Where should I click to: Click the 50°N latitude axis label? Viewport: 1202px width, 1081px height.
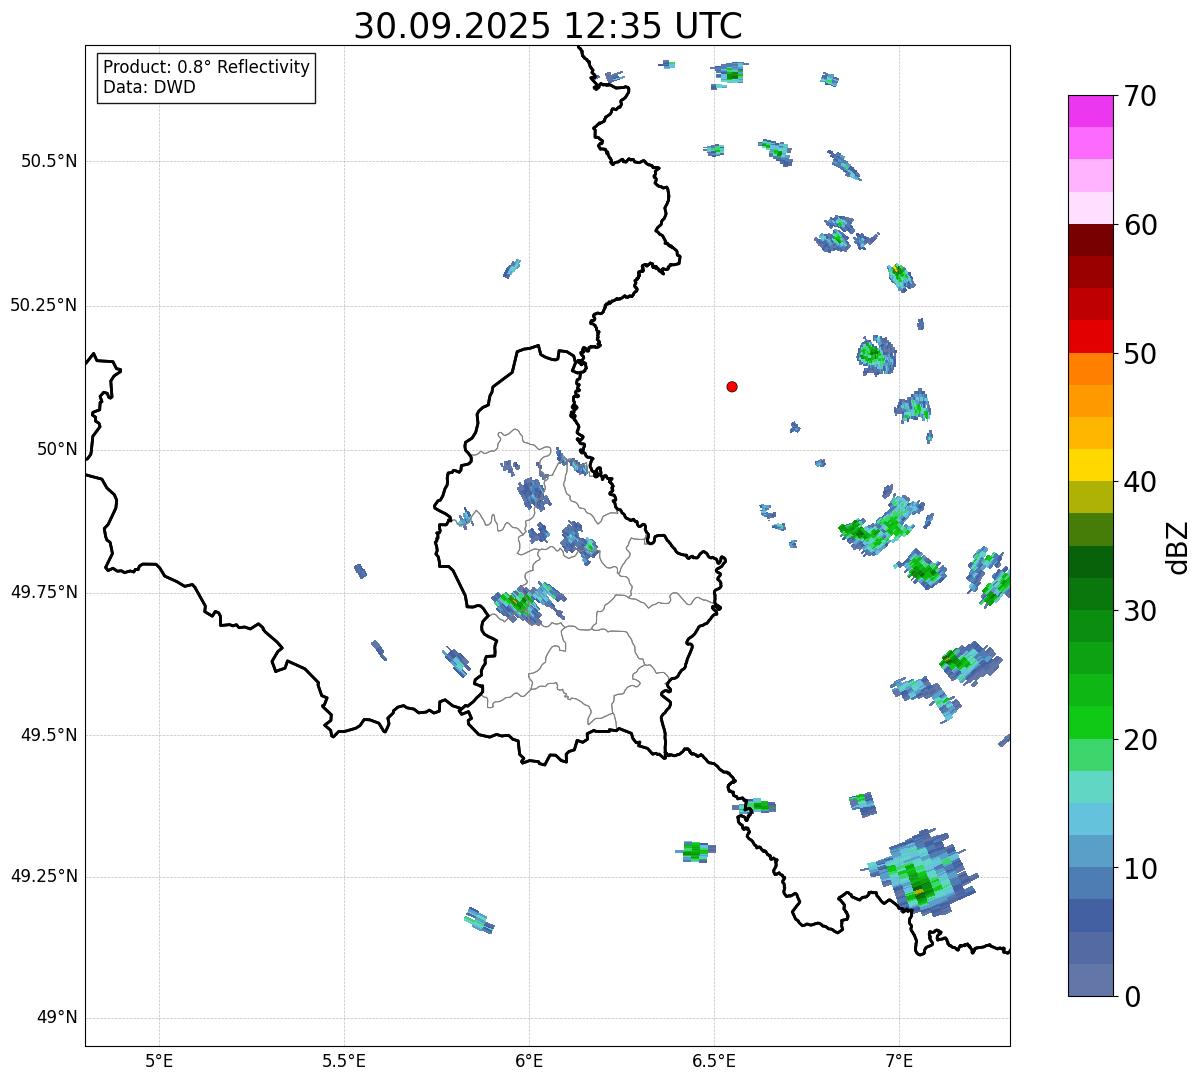coord(56,449)
